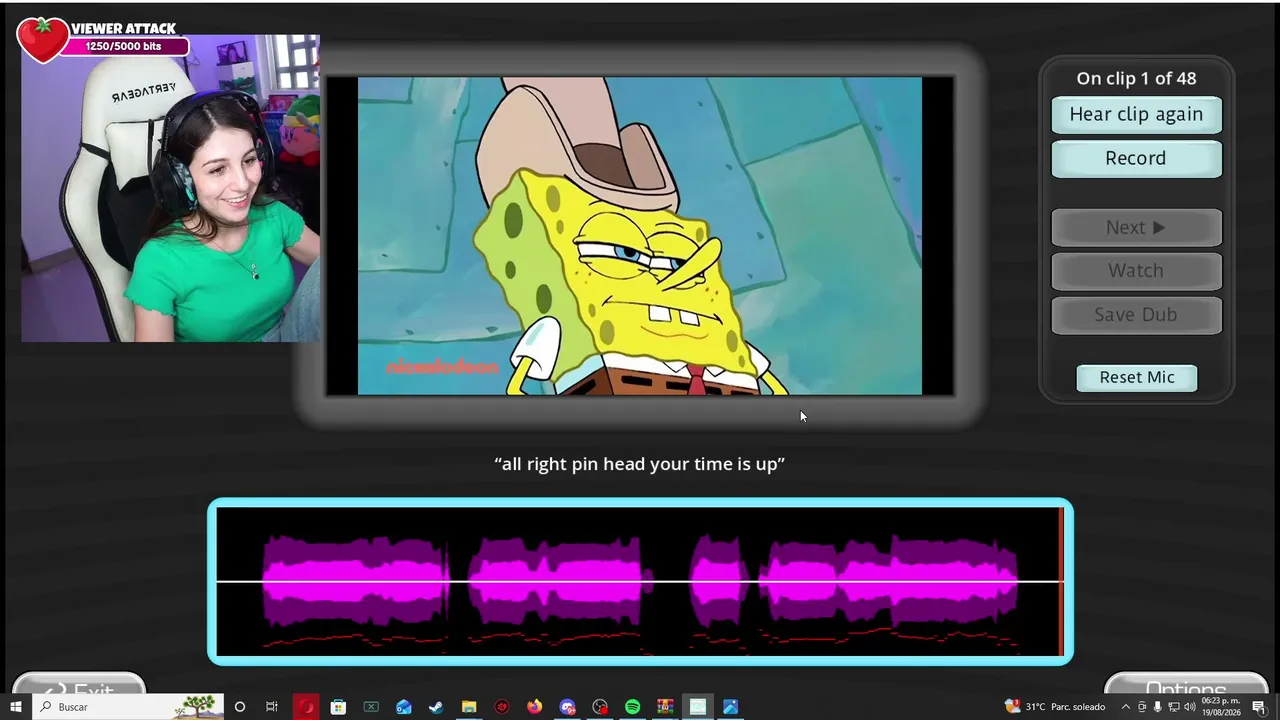Click inside the pink audio waveform
Viewport: 1280px width, 720px height.
point(640,581)
